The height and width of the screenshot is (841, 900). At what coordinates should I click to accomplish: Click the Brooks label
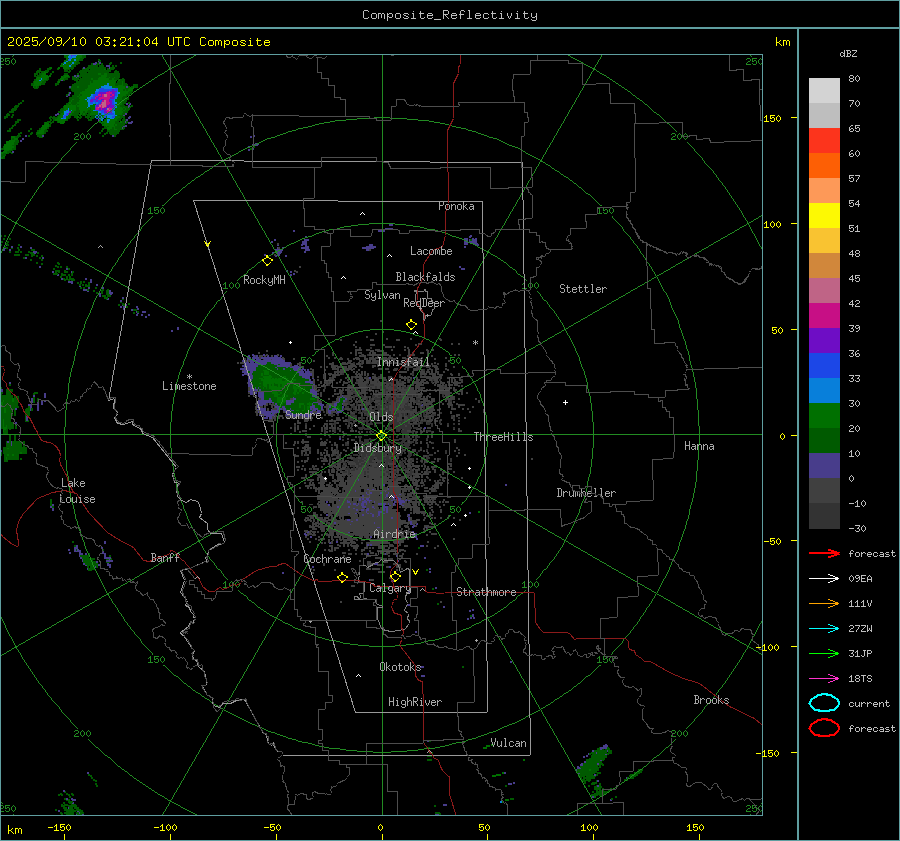(x=711, y=700)
